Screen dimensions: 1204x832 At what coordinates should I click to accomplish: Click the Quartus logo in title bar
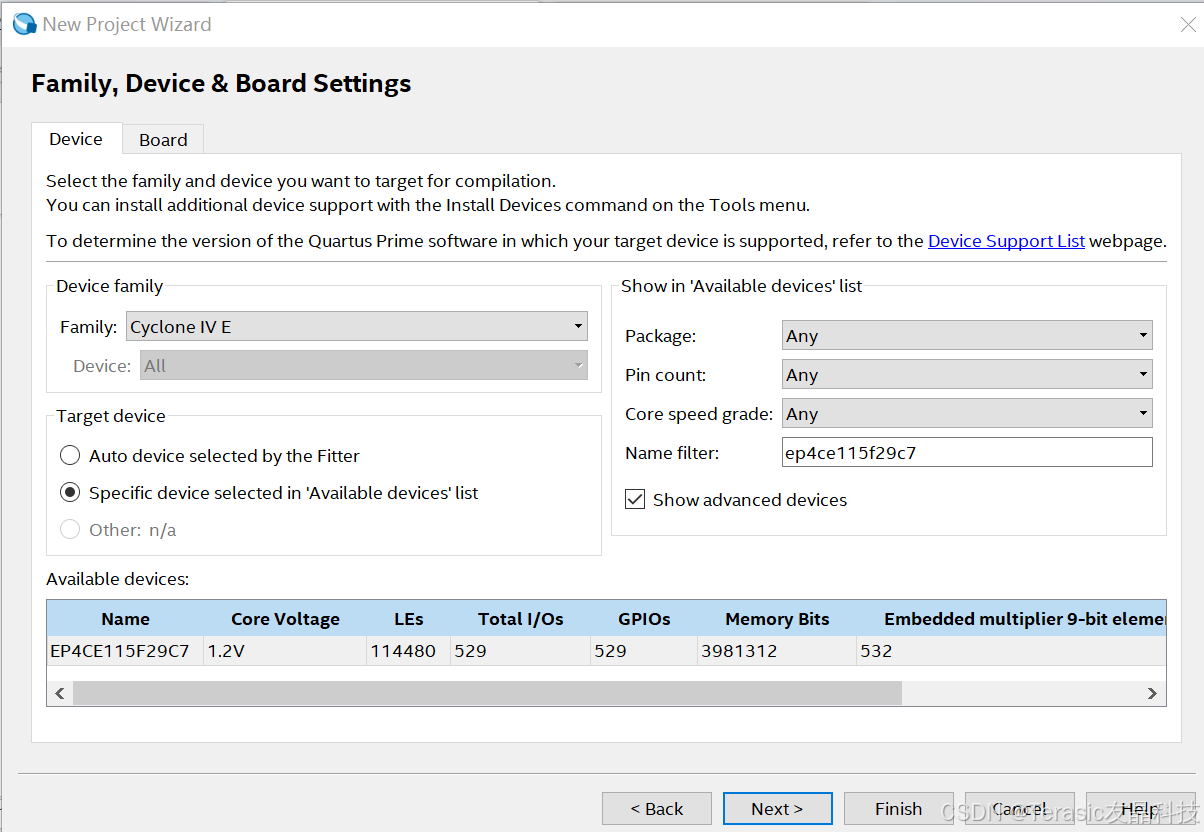23,24
